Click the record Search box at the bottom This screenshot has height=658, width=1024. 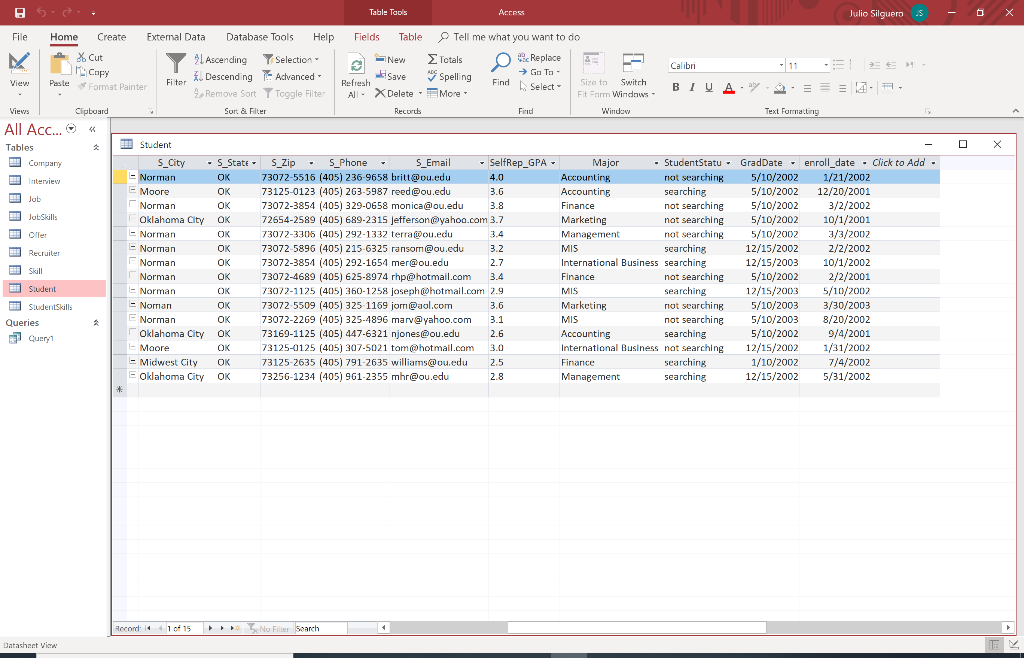click(x=320, y=629)
